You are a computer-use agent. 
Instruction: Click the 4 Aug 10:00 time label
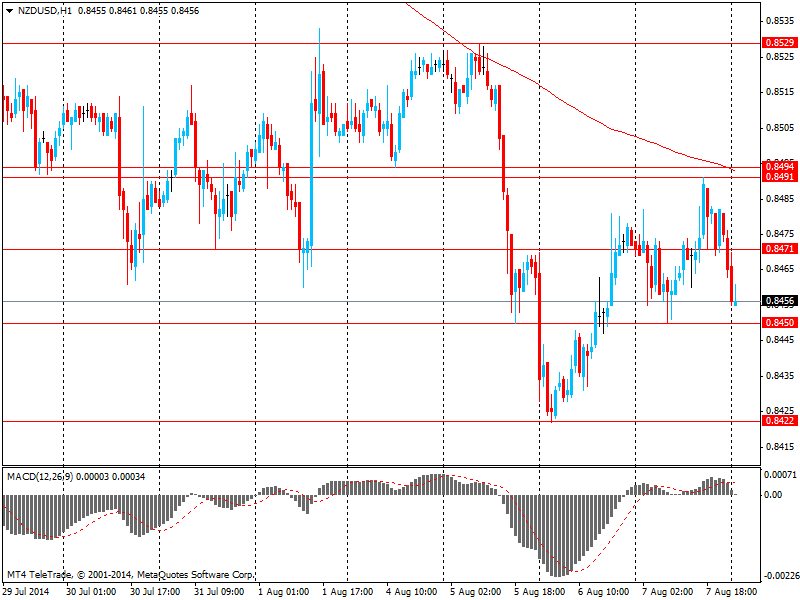click(x=413, y=592)
